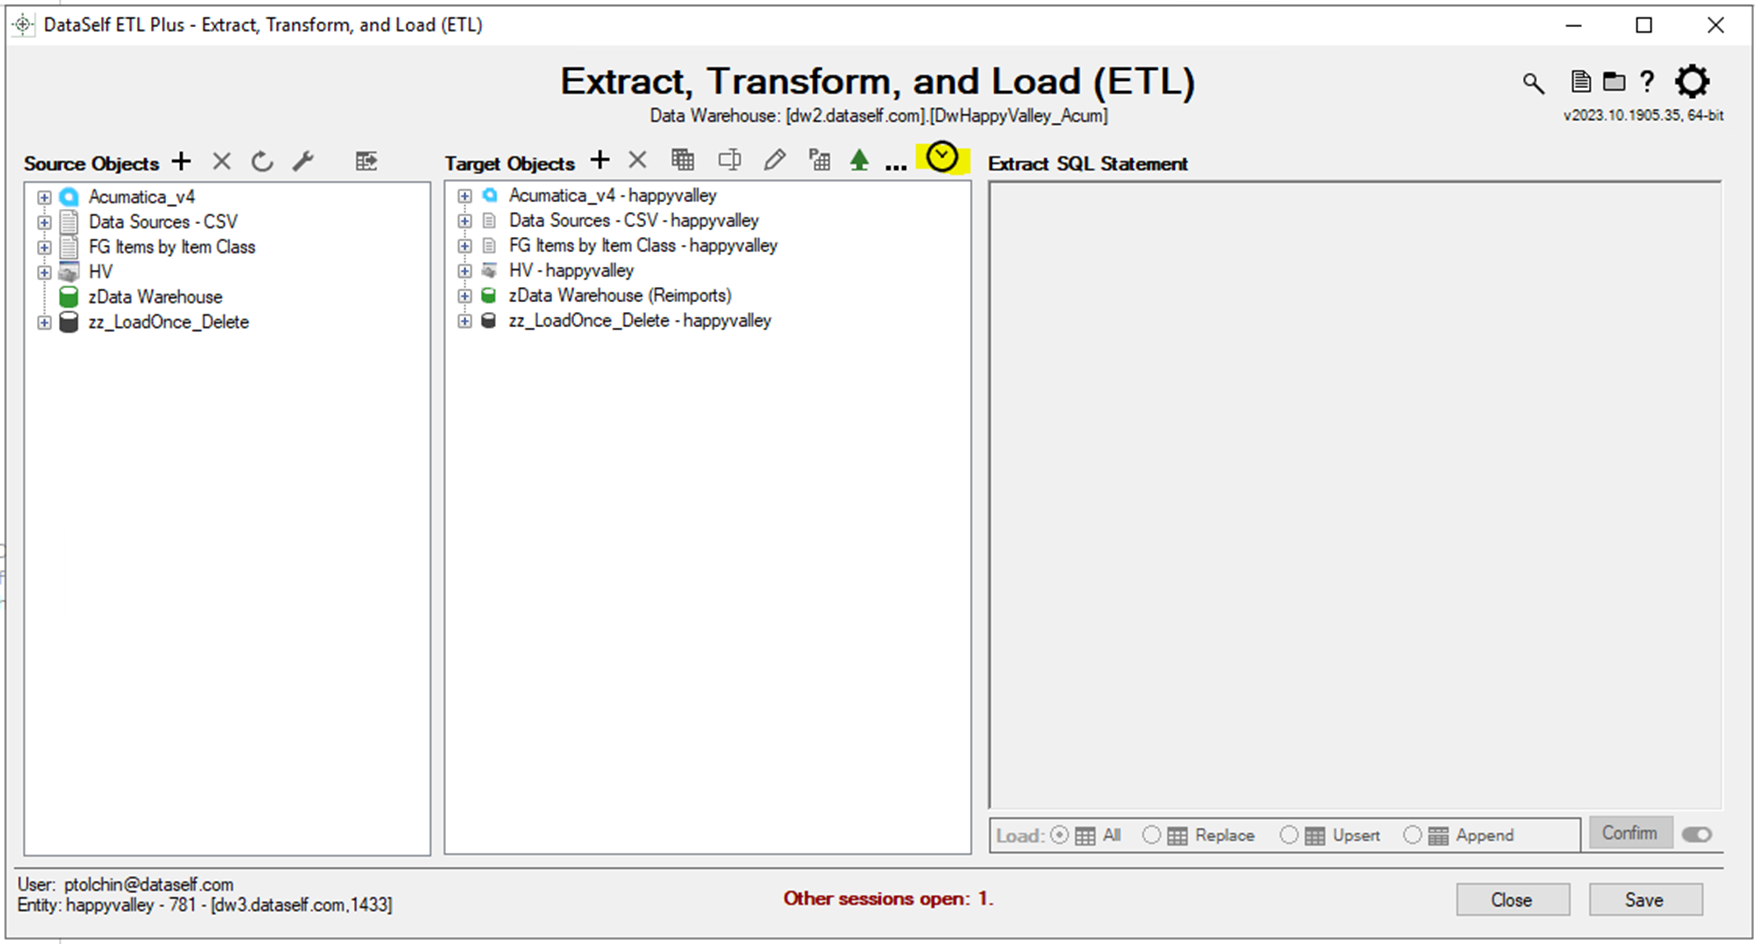Click inside the Extract SQL Statement box
This screenshot has width=1755, height=944.
tap(1355, 495)
